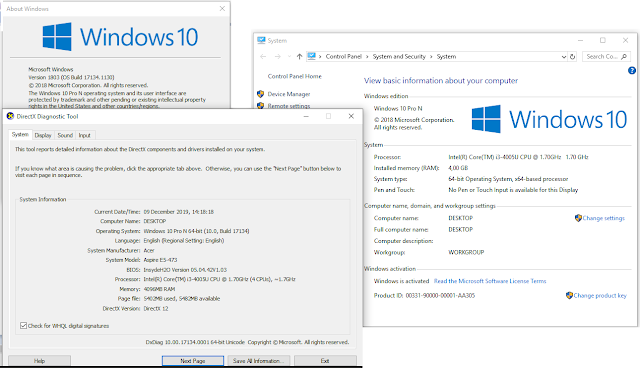Open the blue help question mark icon
The width and height of the screenshot is (640, 368).
pos(632,71)
